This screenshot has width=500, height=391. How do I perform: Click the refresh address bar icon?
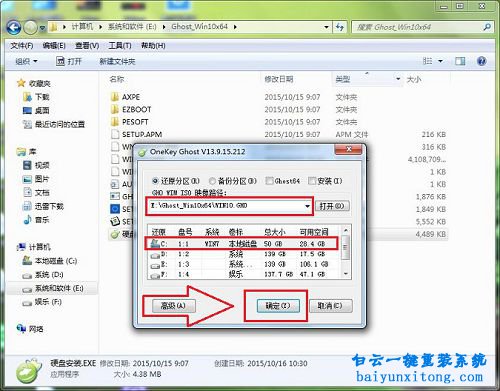click(x=340, y=27)
